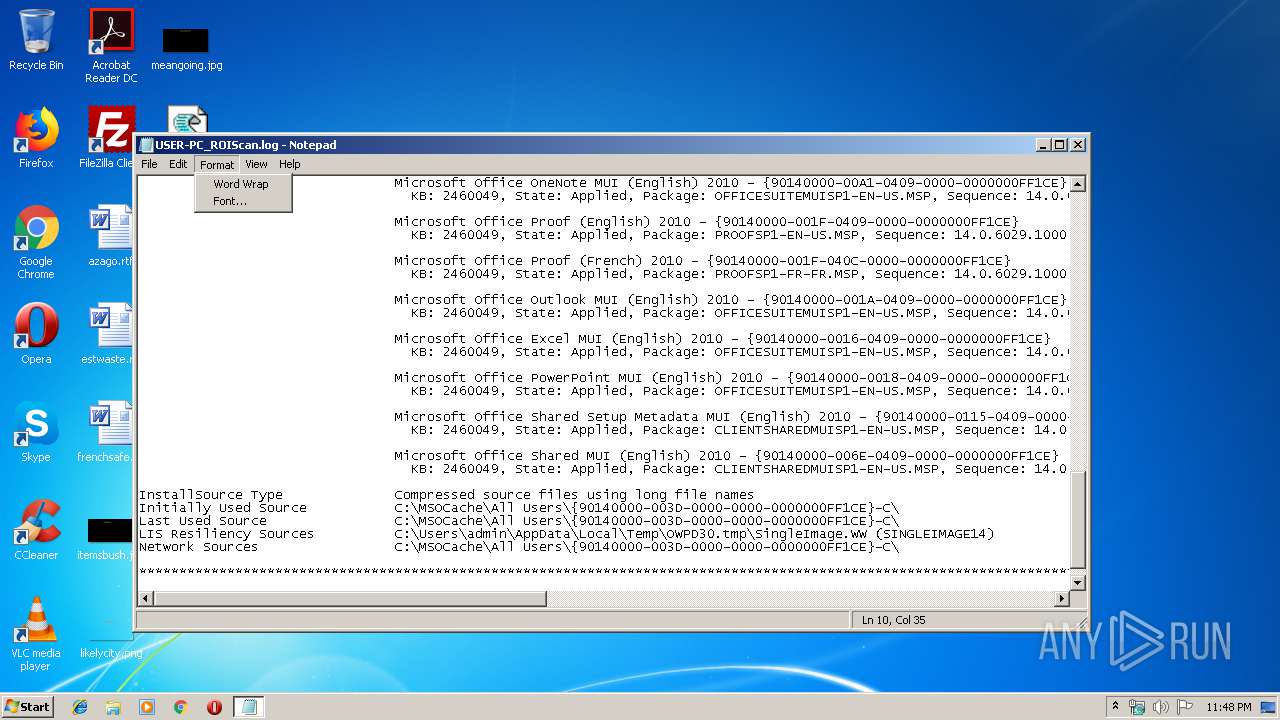The height and width of the screenshot is (720, 1280).
Task: Open the 11:48 PM clock
Action: coord(1229,707)
